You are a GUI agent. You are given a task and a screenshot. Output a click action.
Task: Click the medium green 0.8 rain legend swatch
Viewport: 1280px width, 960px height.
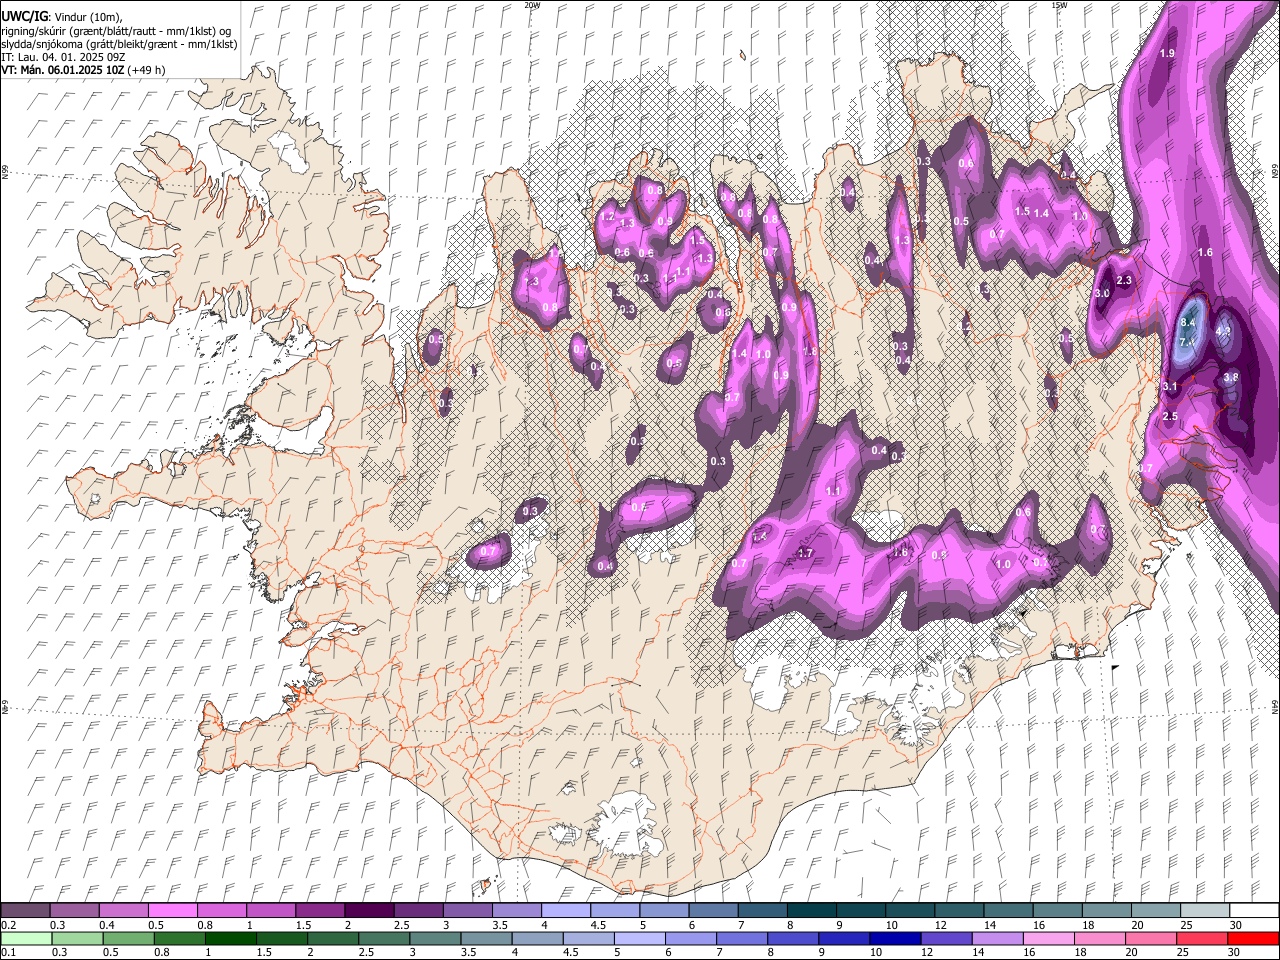pos(180,938)
